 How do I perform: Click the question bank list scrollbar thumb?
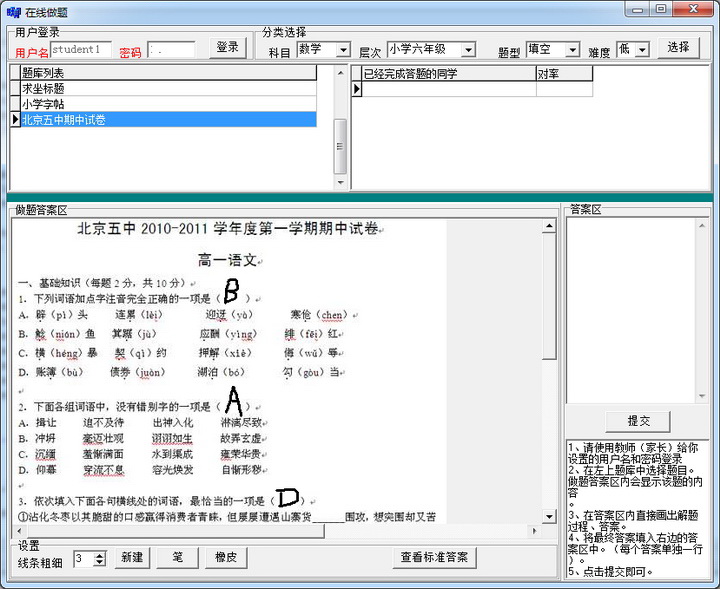pos(340,146)
